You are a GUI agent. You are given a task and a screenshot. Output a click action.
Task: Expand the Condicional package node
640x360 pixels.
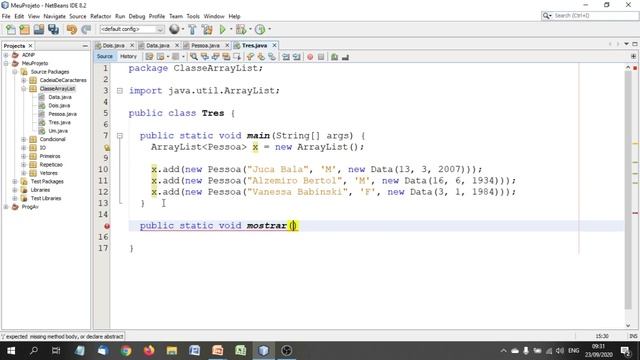pos(24,139)
